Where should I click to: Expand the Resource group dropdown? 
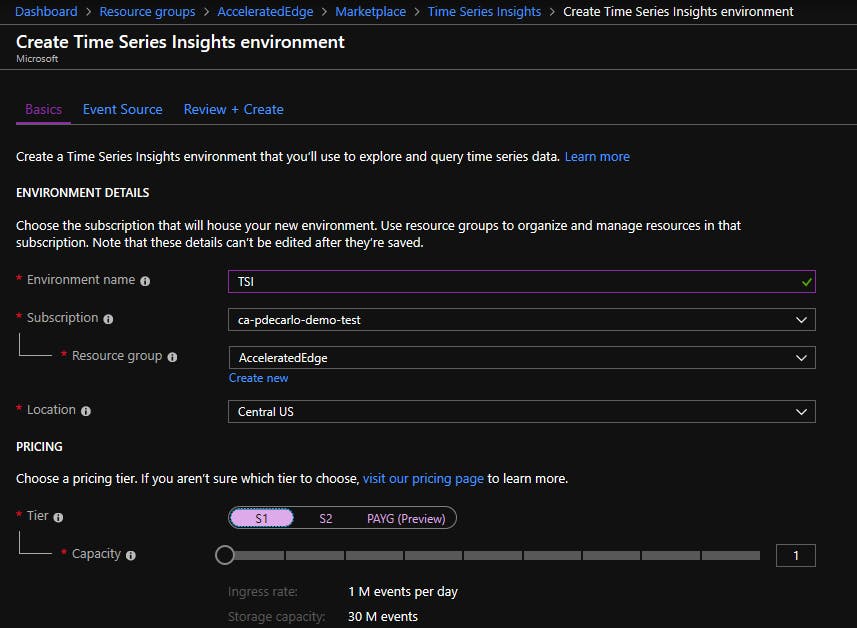point(521,358)
